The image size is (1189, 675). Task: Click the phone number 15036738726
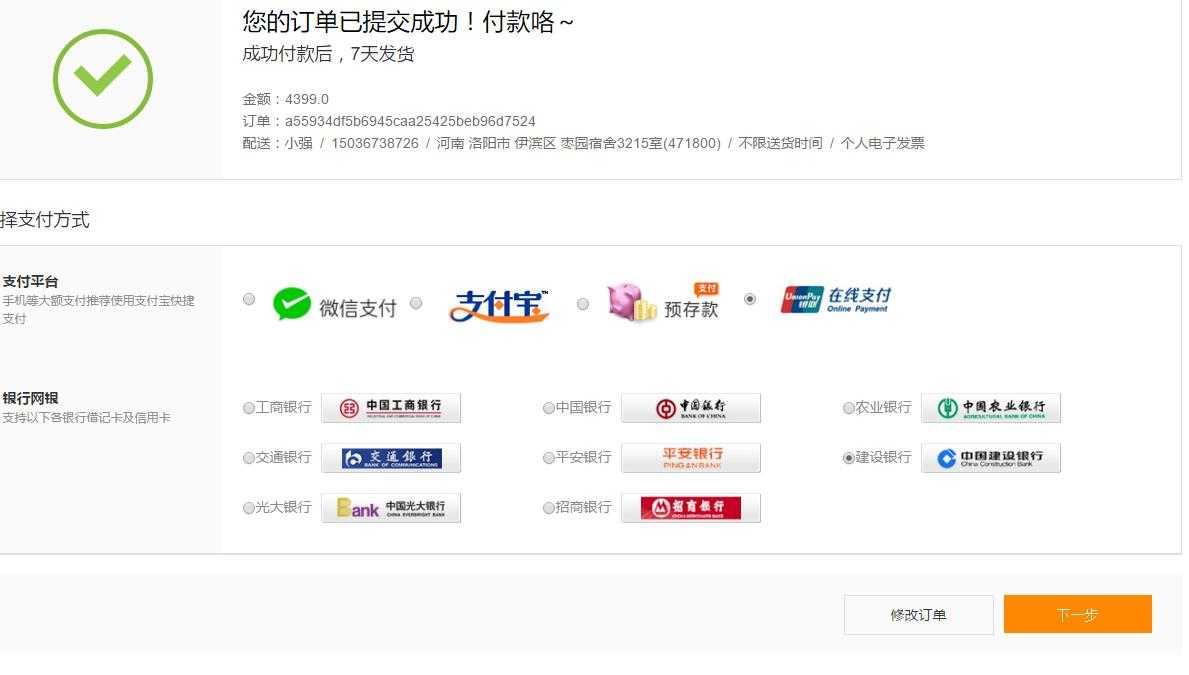375,143
